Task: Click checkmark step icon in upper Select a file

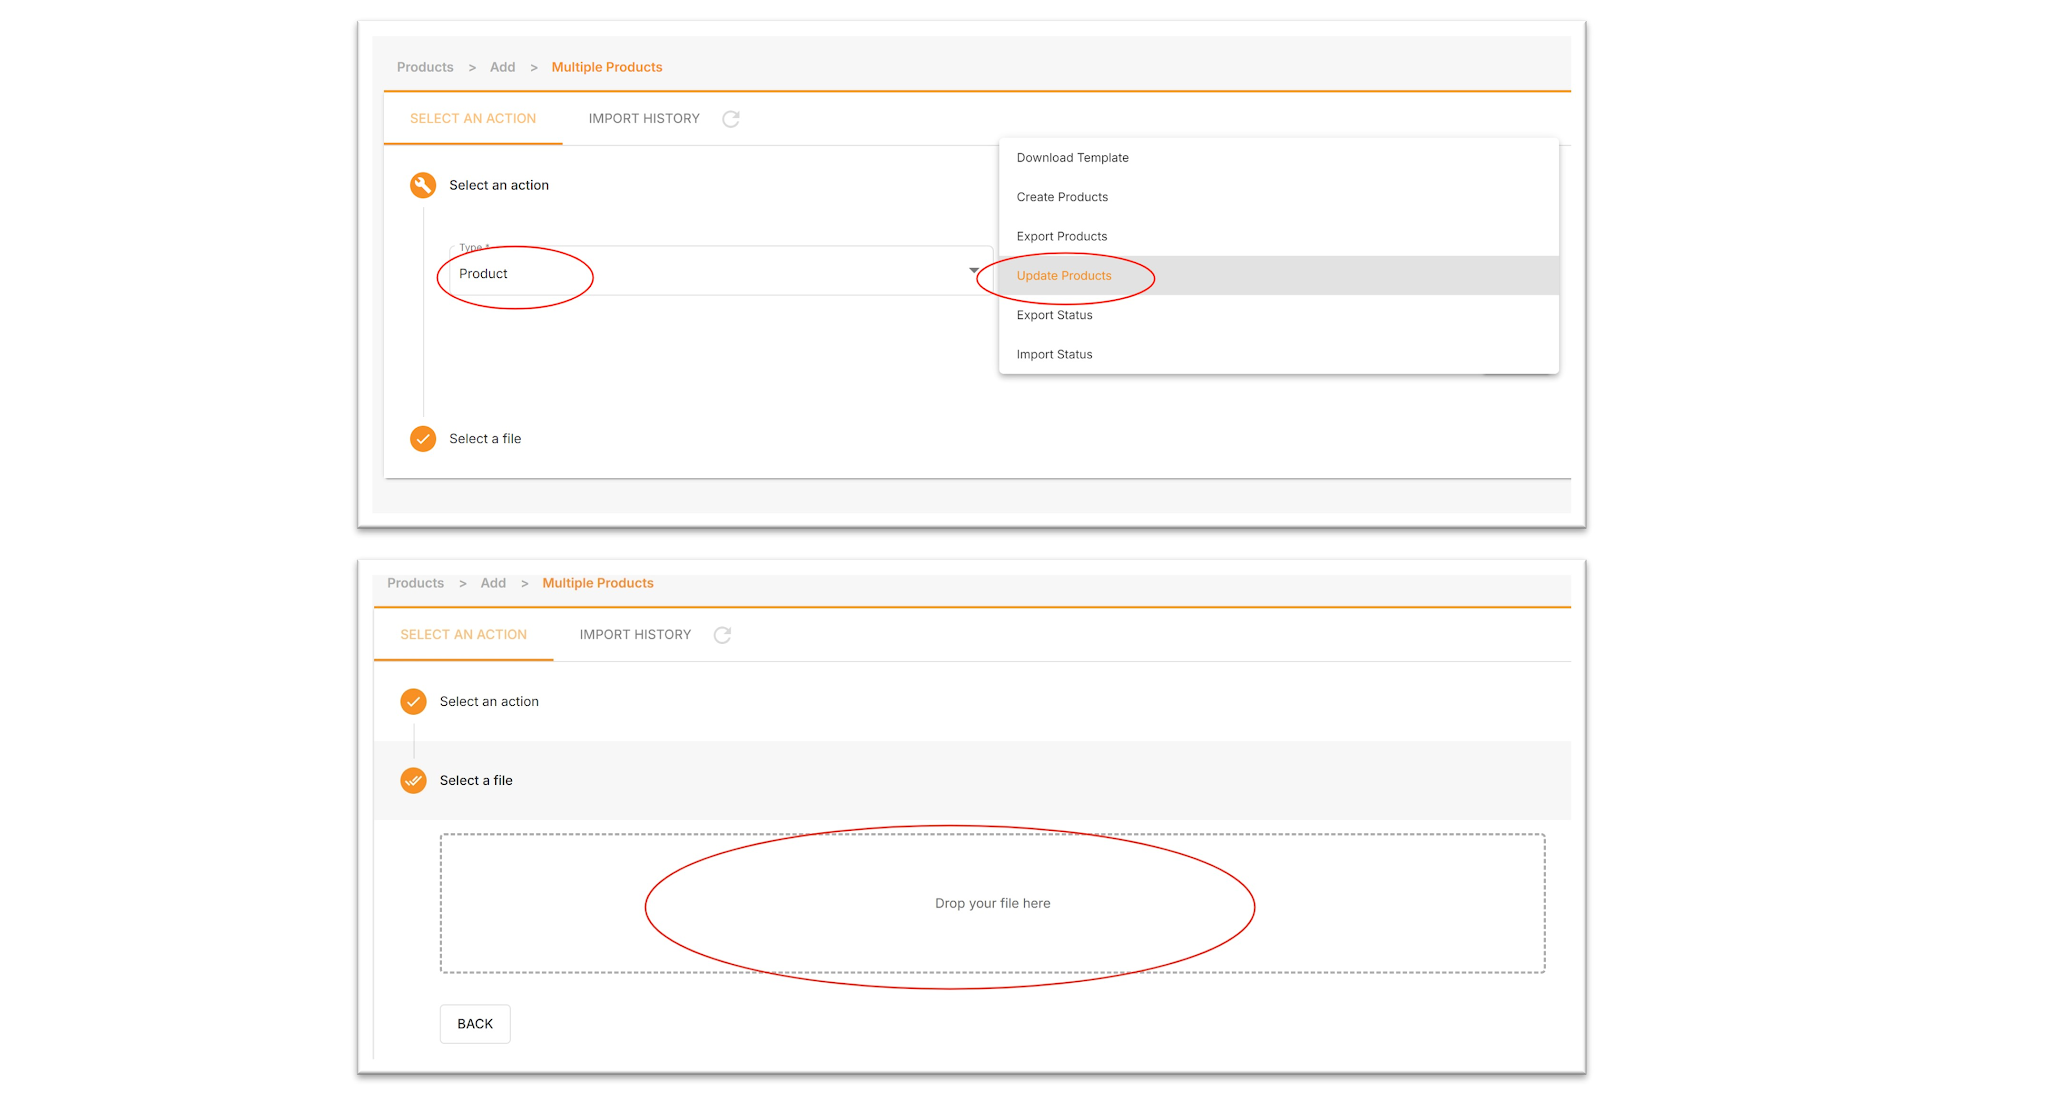Action: click(423, 439)
